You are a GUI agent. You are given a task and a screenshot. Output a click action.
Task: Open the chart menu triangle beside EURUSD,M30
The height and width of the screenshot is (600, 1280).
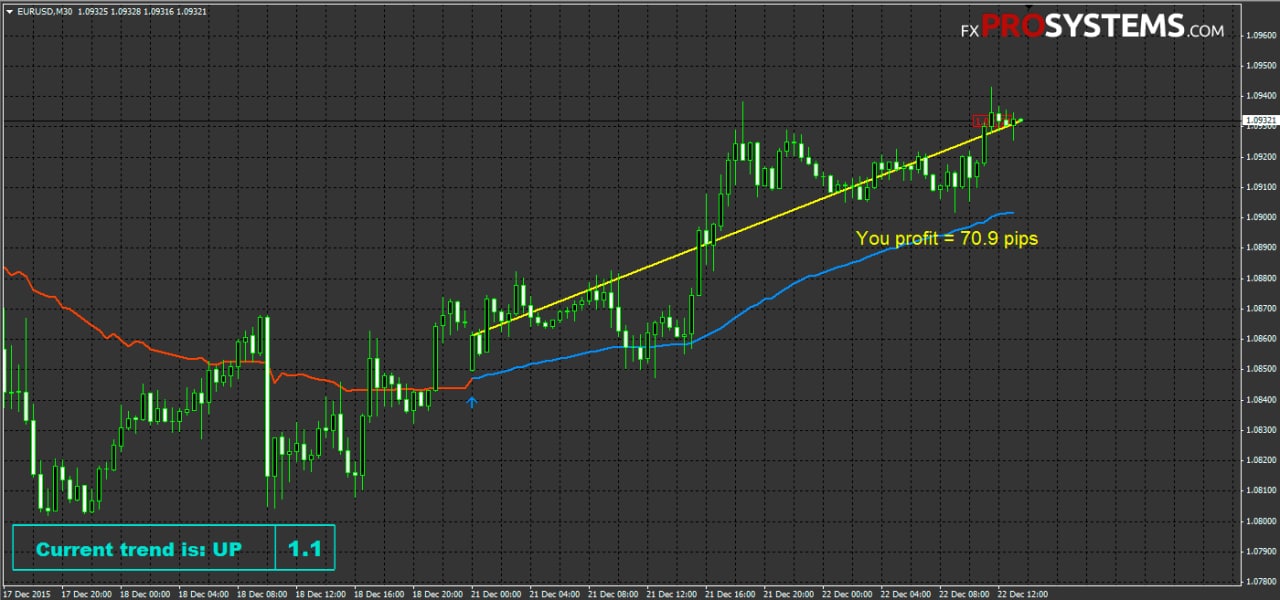[9, 12]
